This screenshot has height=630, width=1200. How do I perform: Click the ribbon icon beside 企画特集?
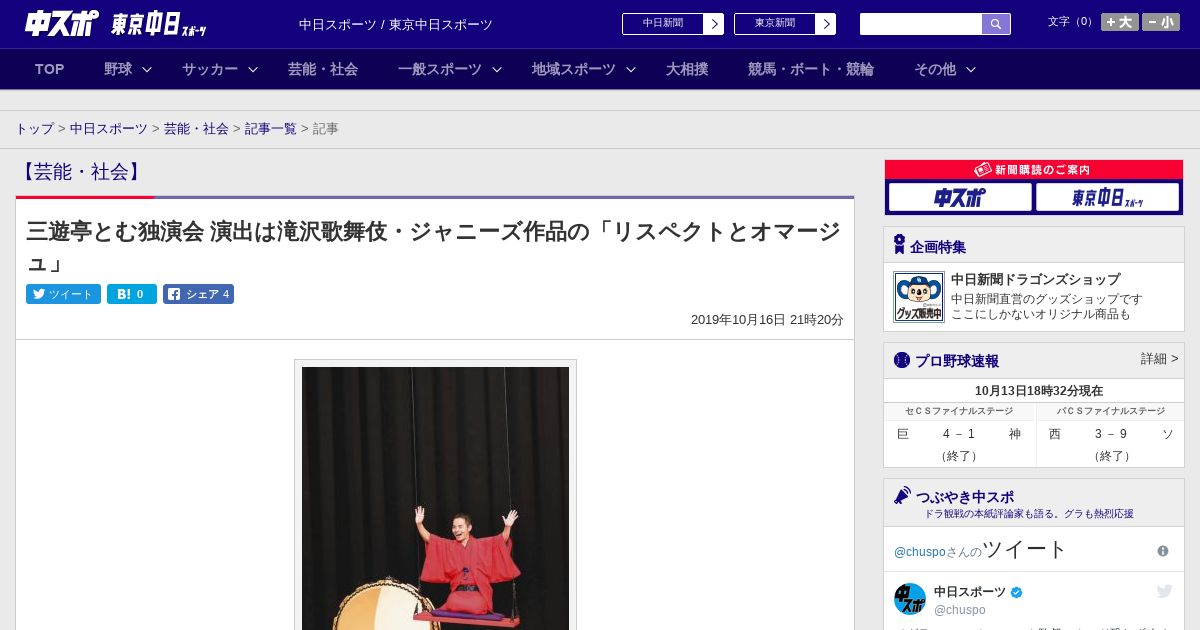point(899,245)
